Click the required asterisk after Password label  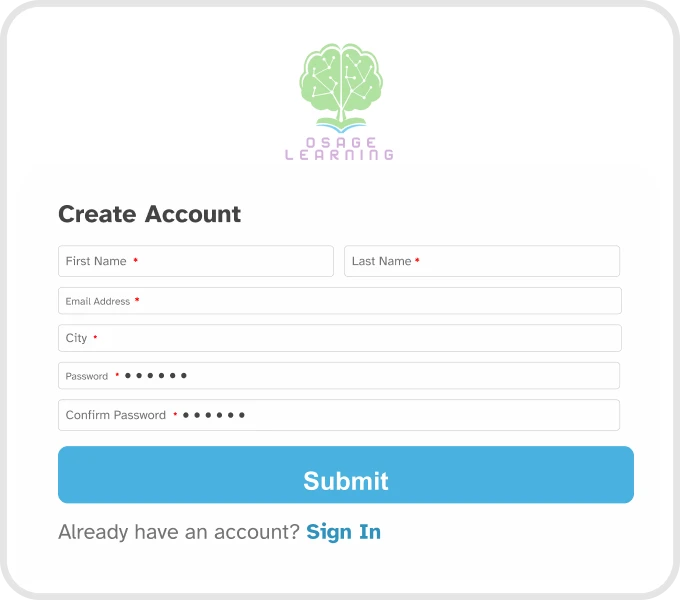click(x=117, y=376)
